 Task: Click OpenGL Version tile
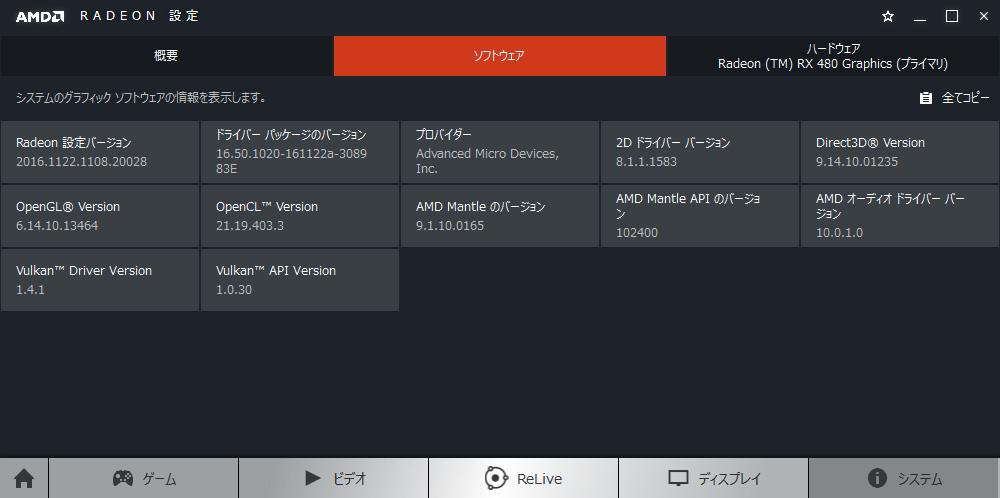coord(100,216)
